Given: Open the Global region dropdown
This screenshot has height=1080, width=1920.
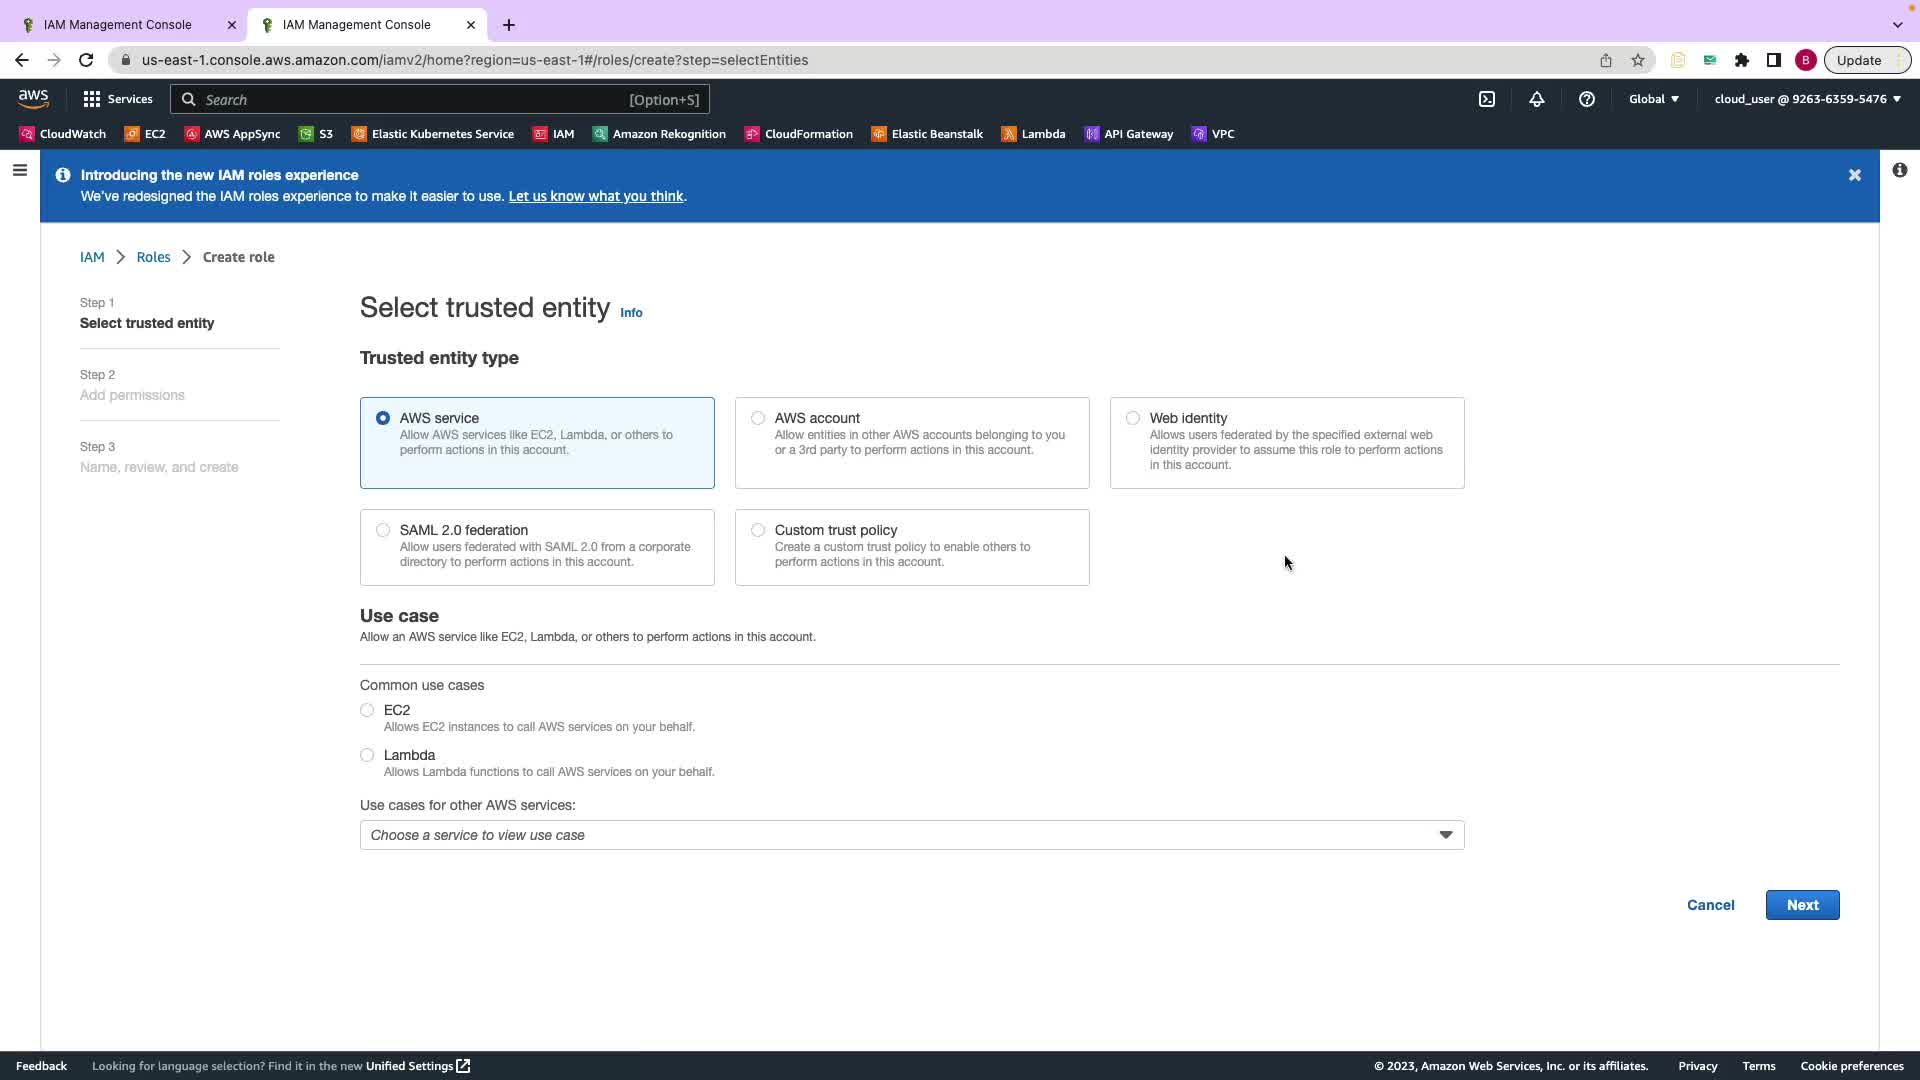Looking at the screenshot, I should click(1654, 99).
